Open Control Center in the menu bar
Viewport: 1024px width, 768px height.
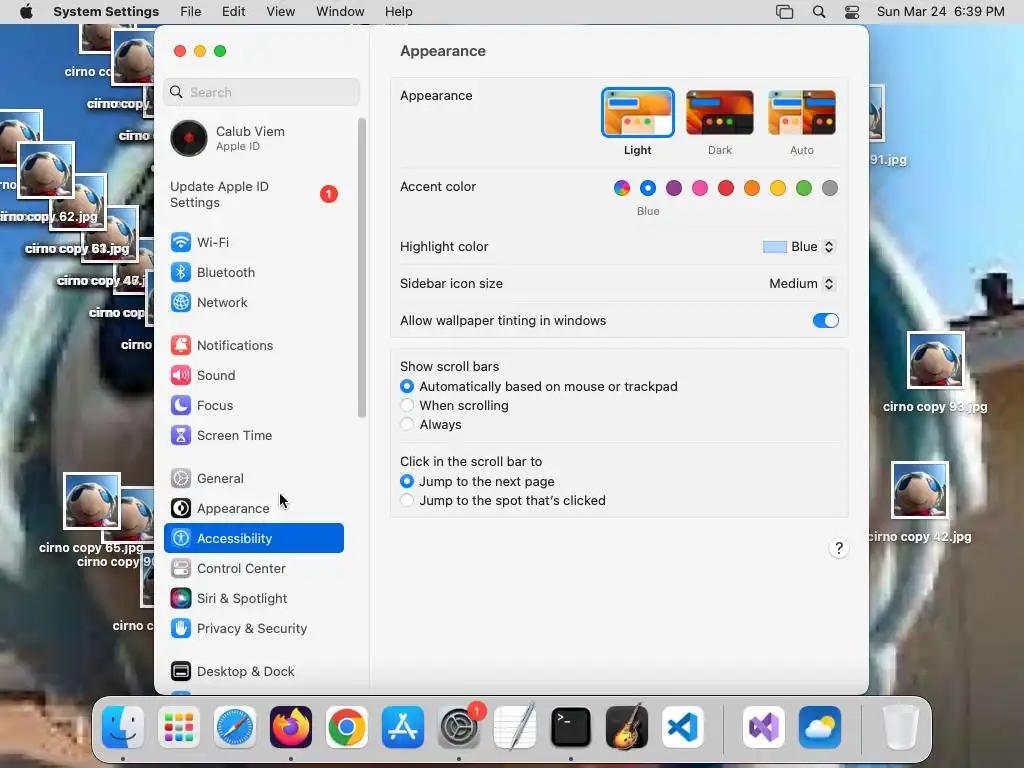pyautogui.click(x=852, y=12)
